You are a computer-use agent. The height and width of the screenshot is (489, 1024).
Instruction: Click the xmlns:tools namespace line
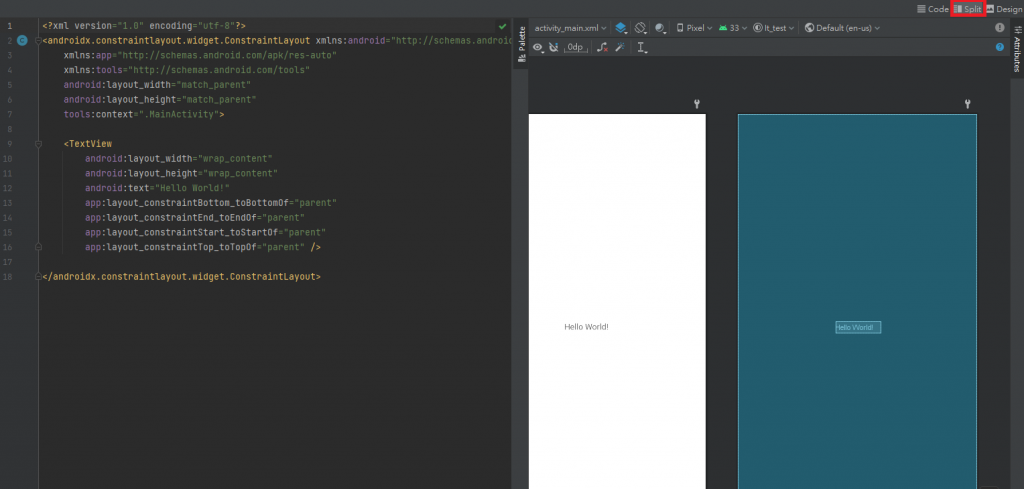[x=186, y=70]
